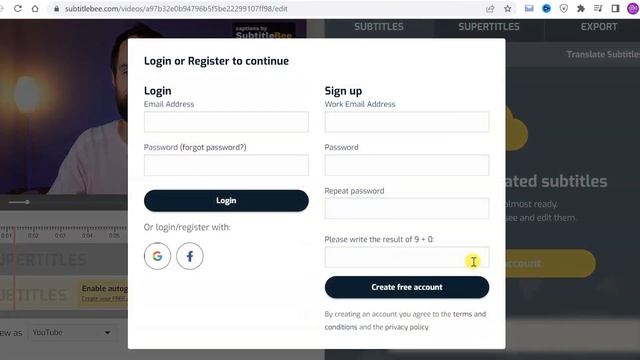This screenshot has height=360, width=640.
Task: Expand the YouTube view-as dropdown
Action: pyautogui.click(x=72, y=333)
